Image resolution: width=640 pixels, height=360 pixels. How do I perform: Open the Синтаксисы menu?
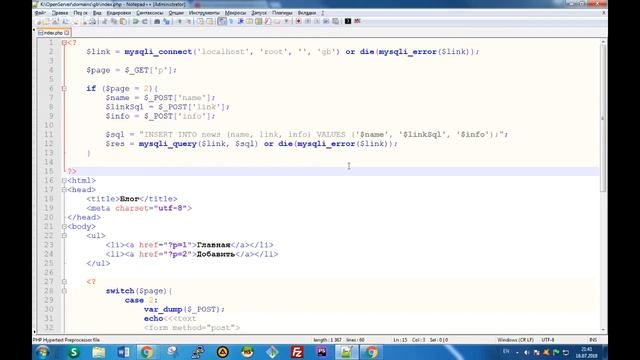[x=149, y=13]
